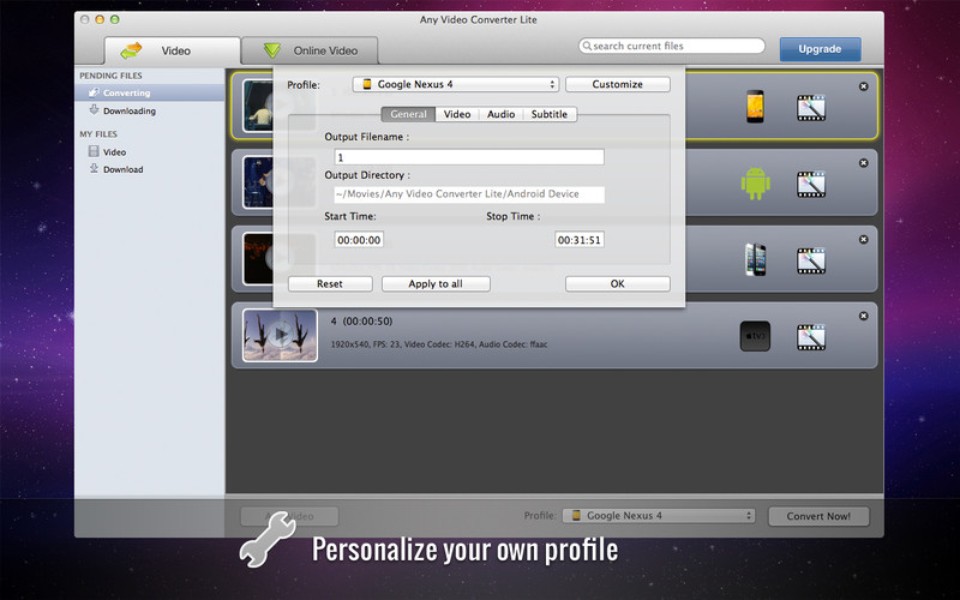Click the search current files field
The width and height of the screenshot is (960, 600).
click(x=672, y=46)
